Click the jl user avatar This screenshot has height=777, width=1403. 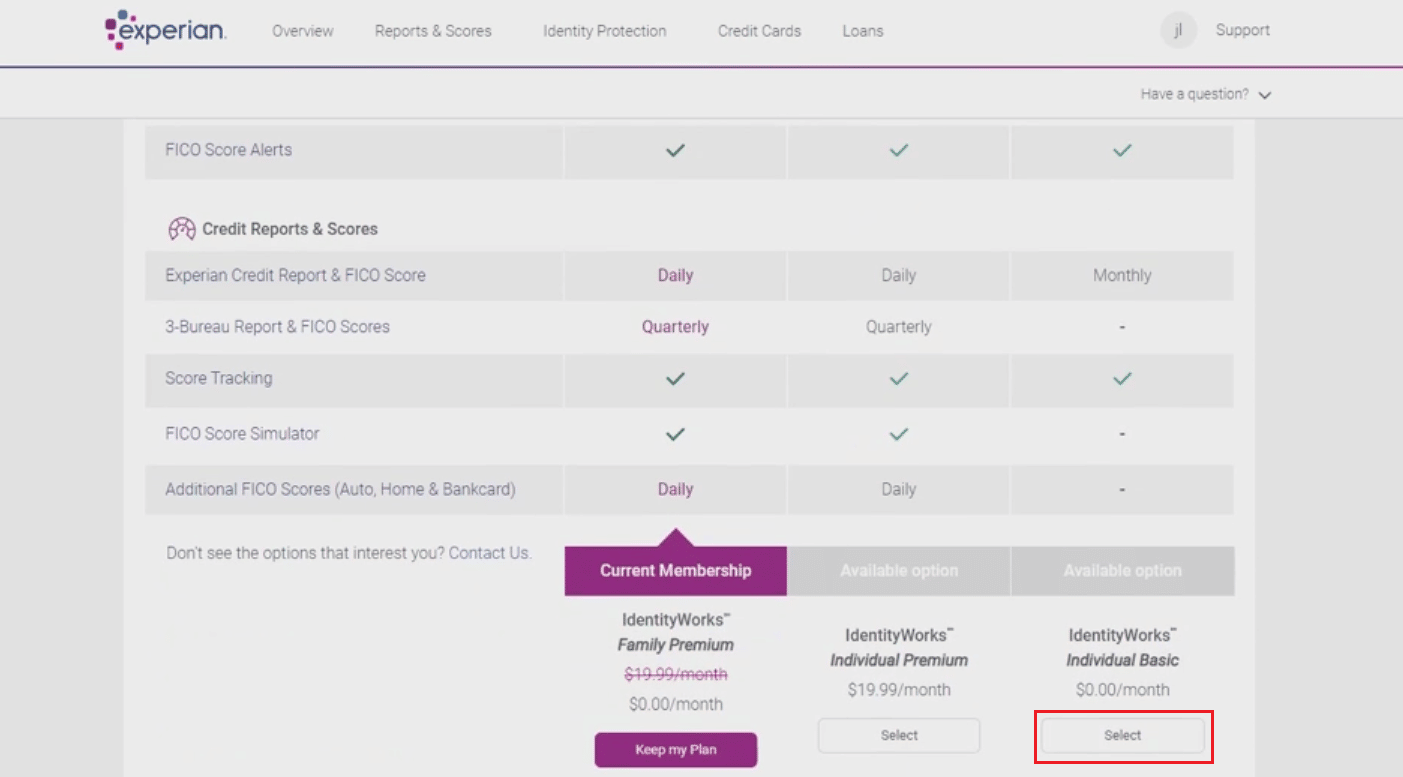click(1178, 30)
